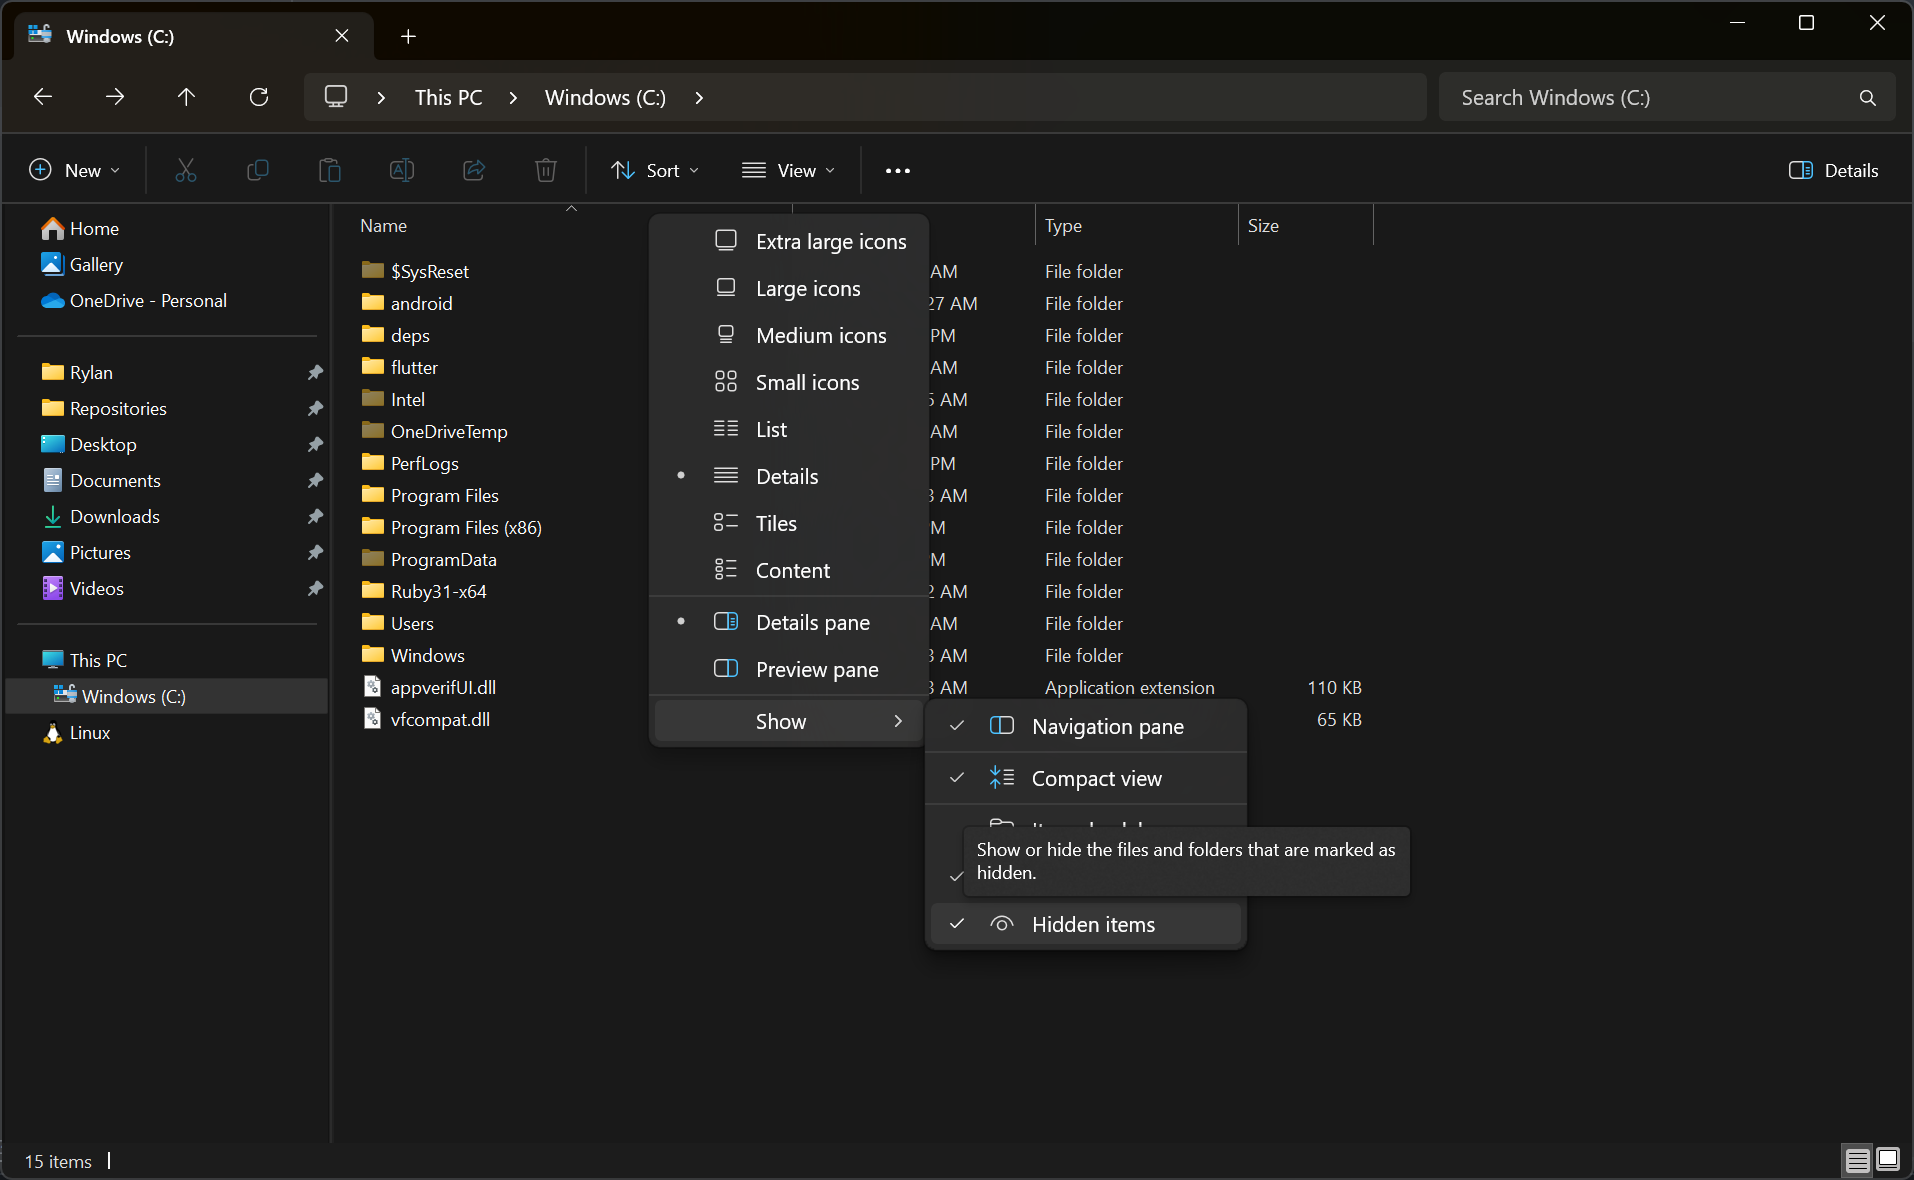
Task: Select Windows (C:) in navigation tree
Action: [x=167, y=696]
